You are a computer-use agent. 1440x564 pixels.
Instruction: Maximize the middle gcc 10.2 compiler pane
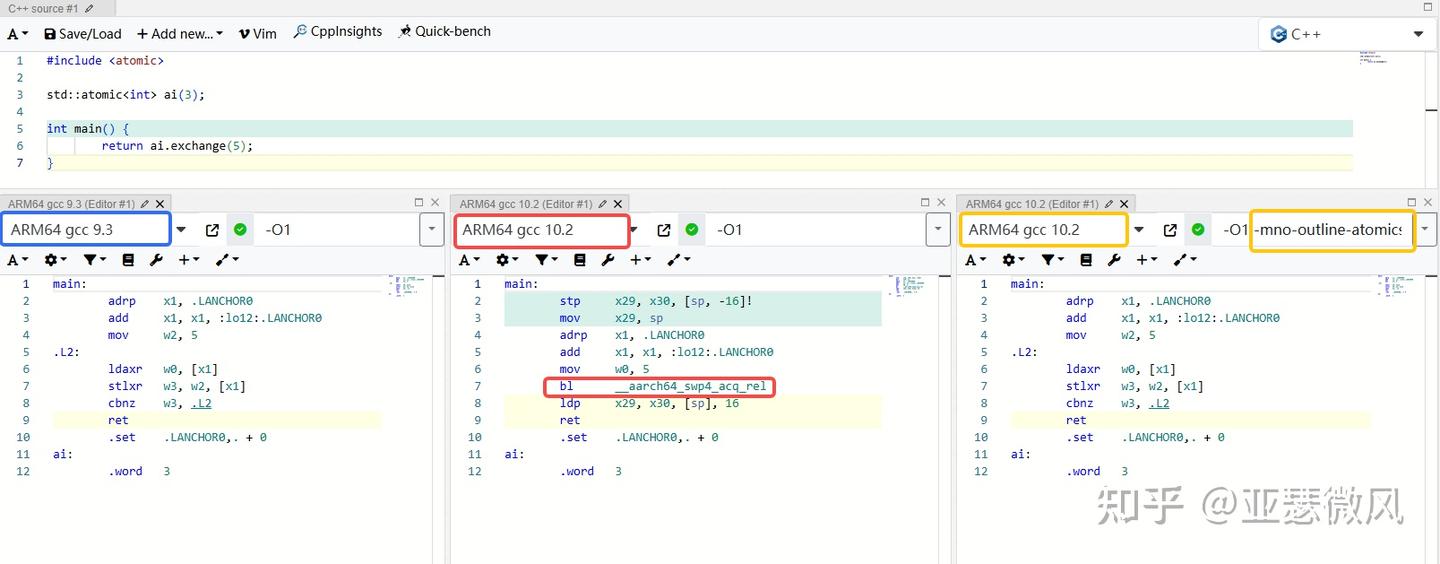925,202
